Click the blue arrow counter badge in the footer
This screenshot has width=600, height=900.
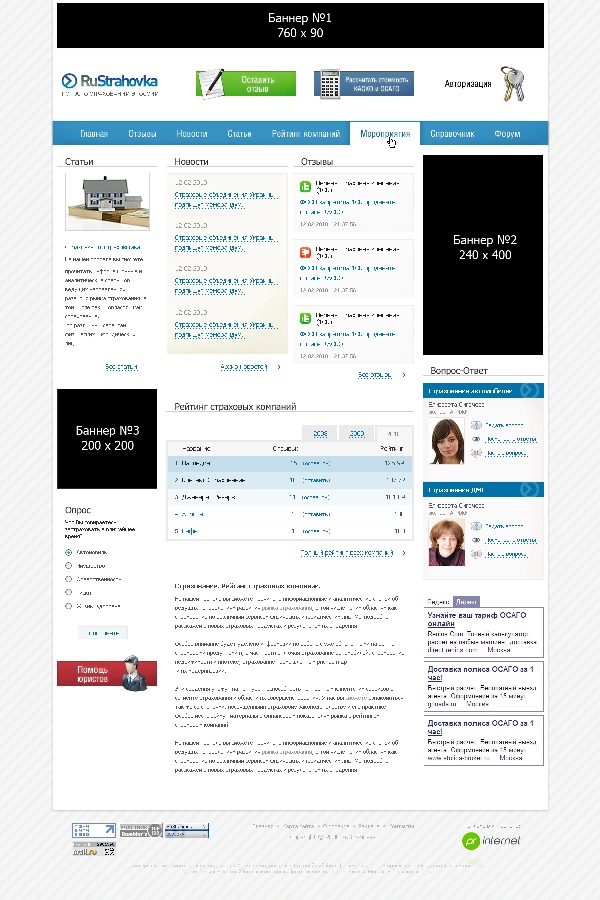94,830
